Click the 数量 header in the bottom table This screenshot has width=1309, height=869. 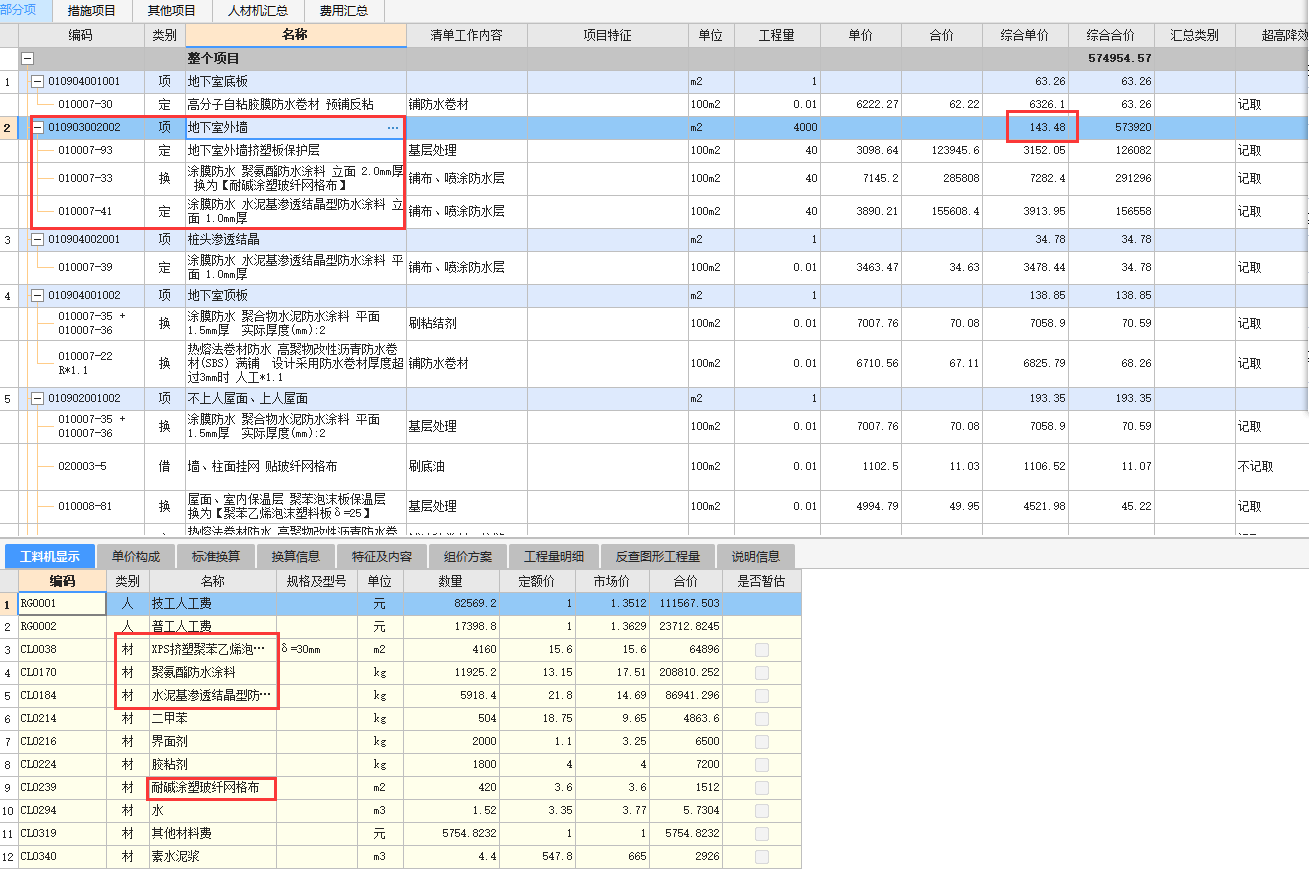(450, 581)
